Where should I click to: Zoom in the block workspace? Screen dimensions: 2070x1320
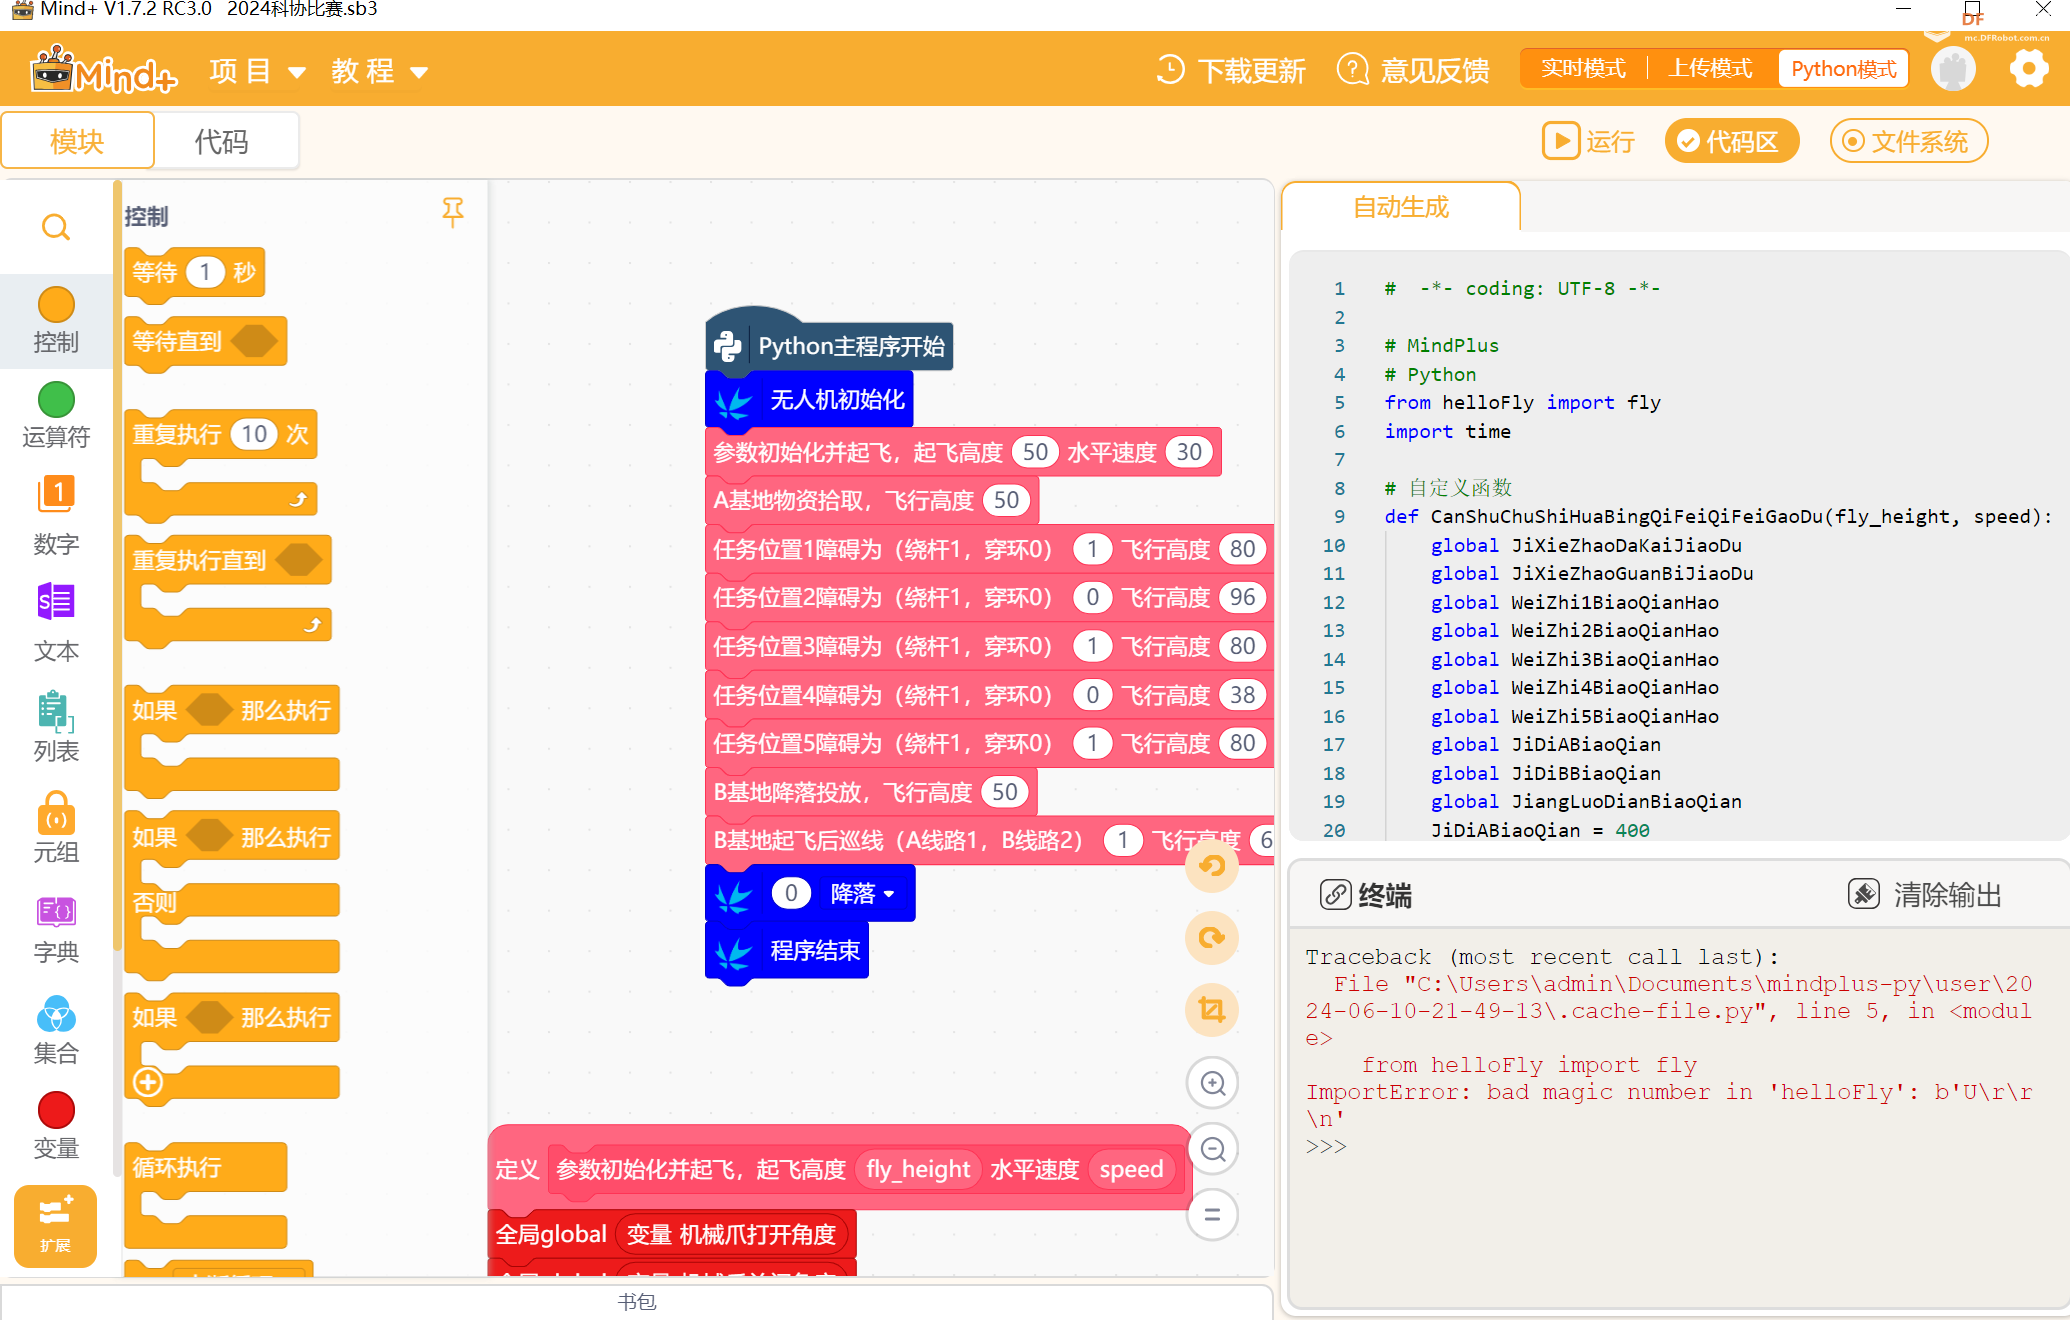(1212, 1083)
